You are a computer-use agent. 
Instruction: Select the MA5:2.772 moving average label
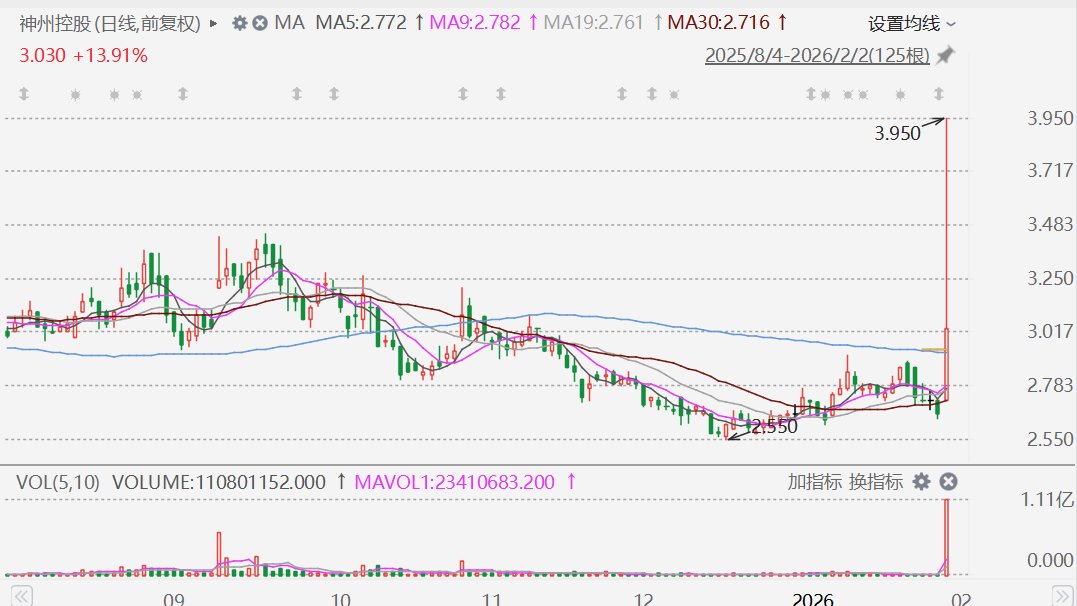[361, 22]
